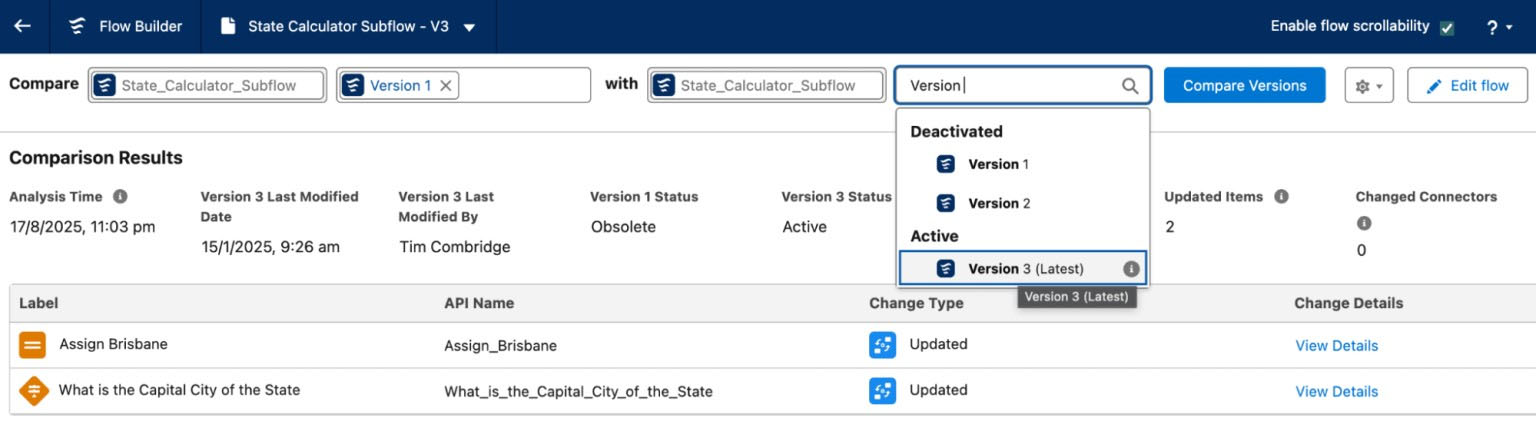The image size is (1536, 428).
Task: Click the Compare Versions button
Action: coord(1244,86)
